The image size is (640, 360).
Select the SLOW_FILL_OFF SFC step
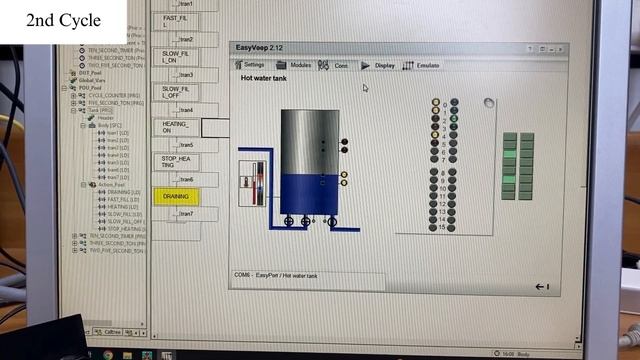pos(175,92)
